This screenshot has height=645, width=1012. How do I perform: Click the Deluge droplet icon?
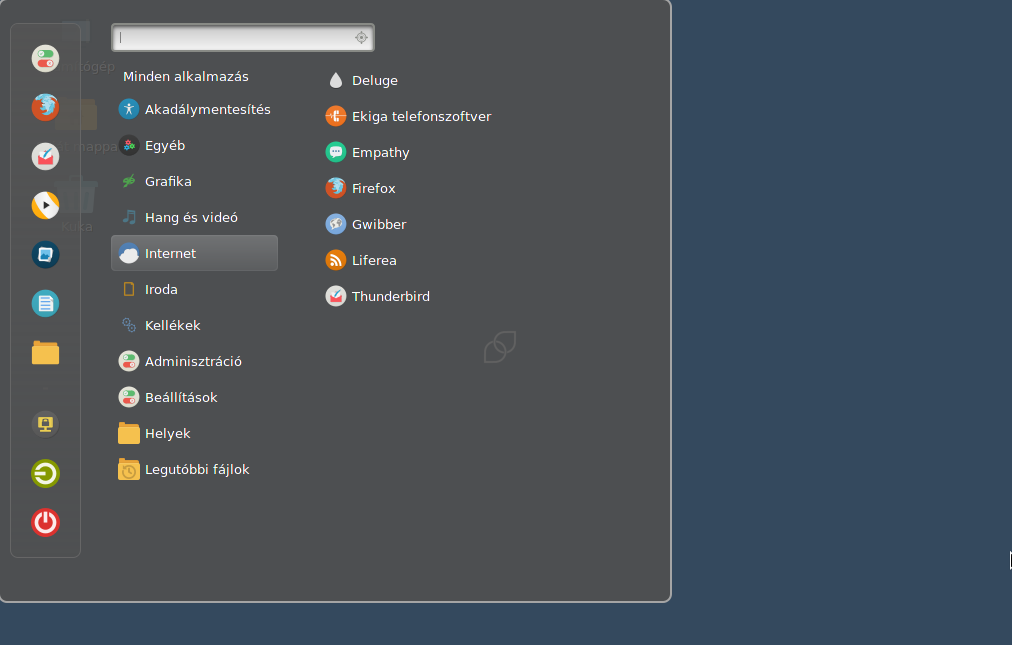[x=336, y=80]
